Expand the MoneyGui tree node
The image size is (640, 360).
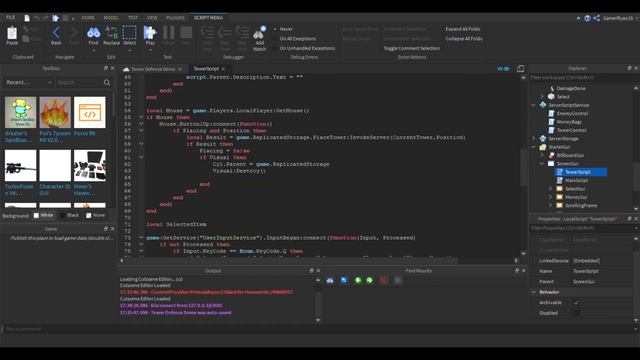click(550, 197)
